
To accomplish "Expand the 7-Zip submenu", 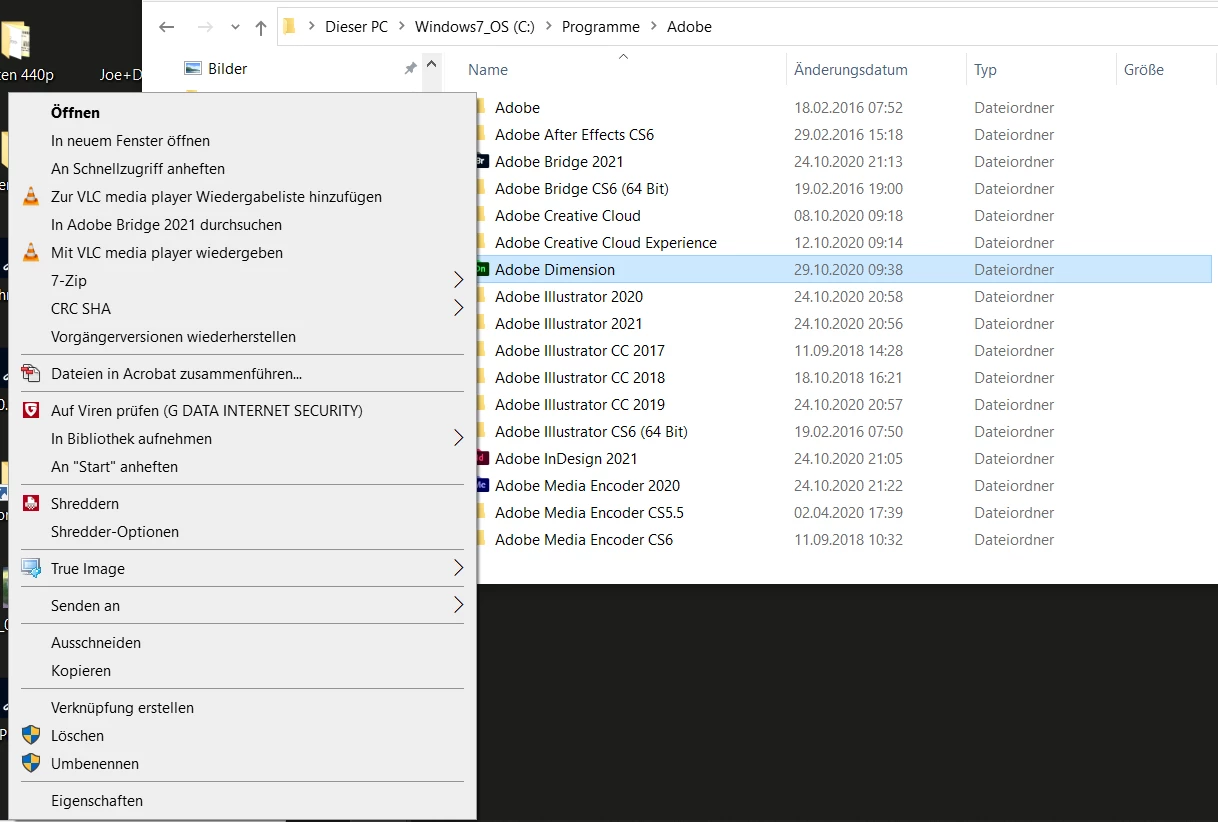I will (x=459, y=280).
